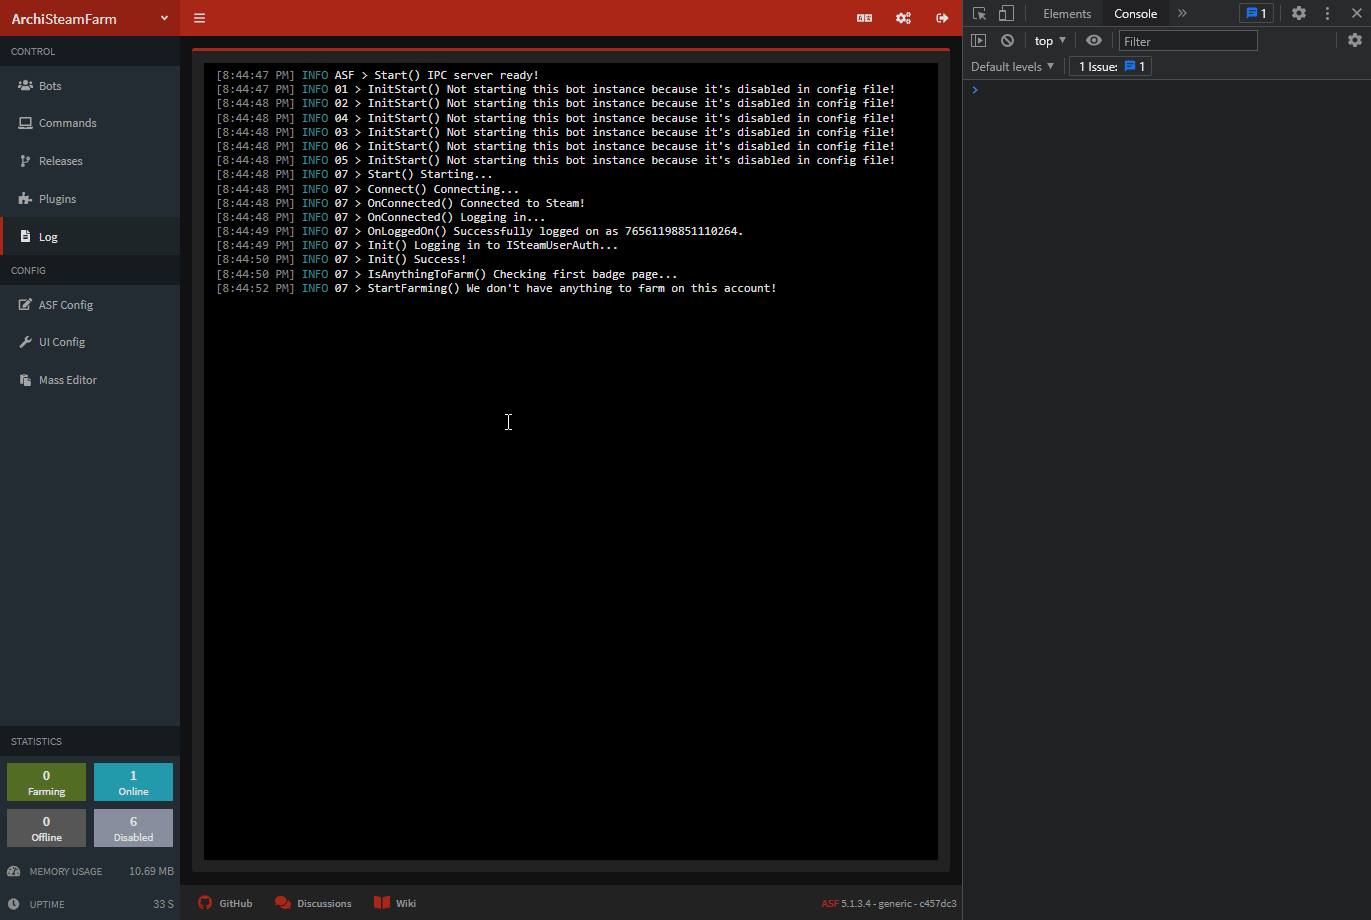The image size is (1371, 920).
Task: Open the Default levels dropdown
Action: pos(1012,66)
